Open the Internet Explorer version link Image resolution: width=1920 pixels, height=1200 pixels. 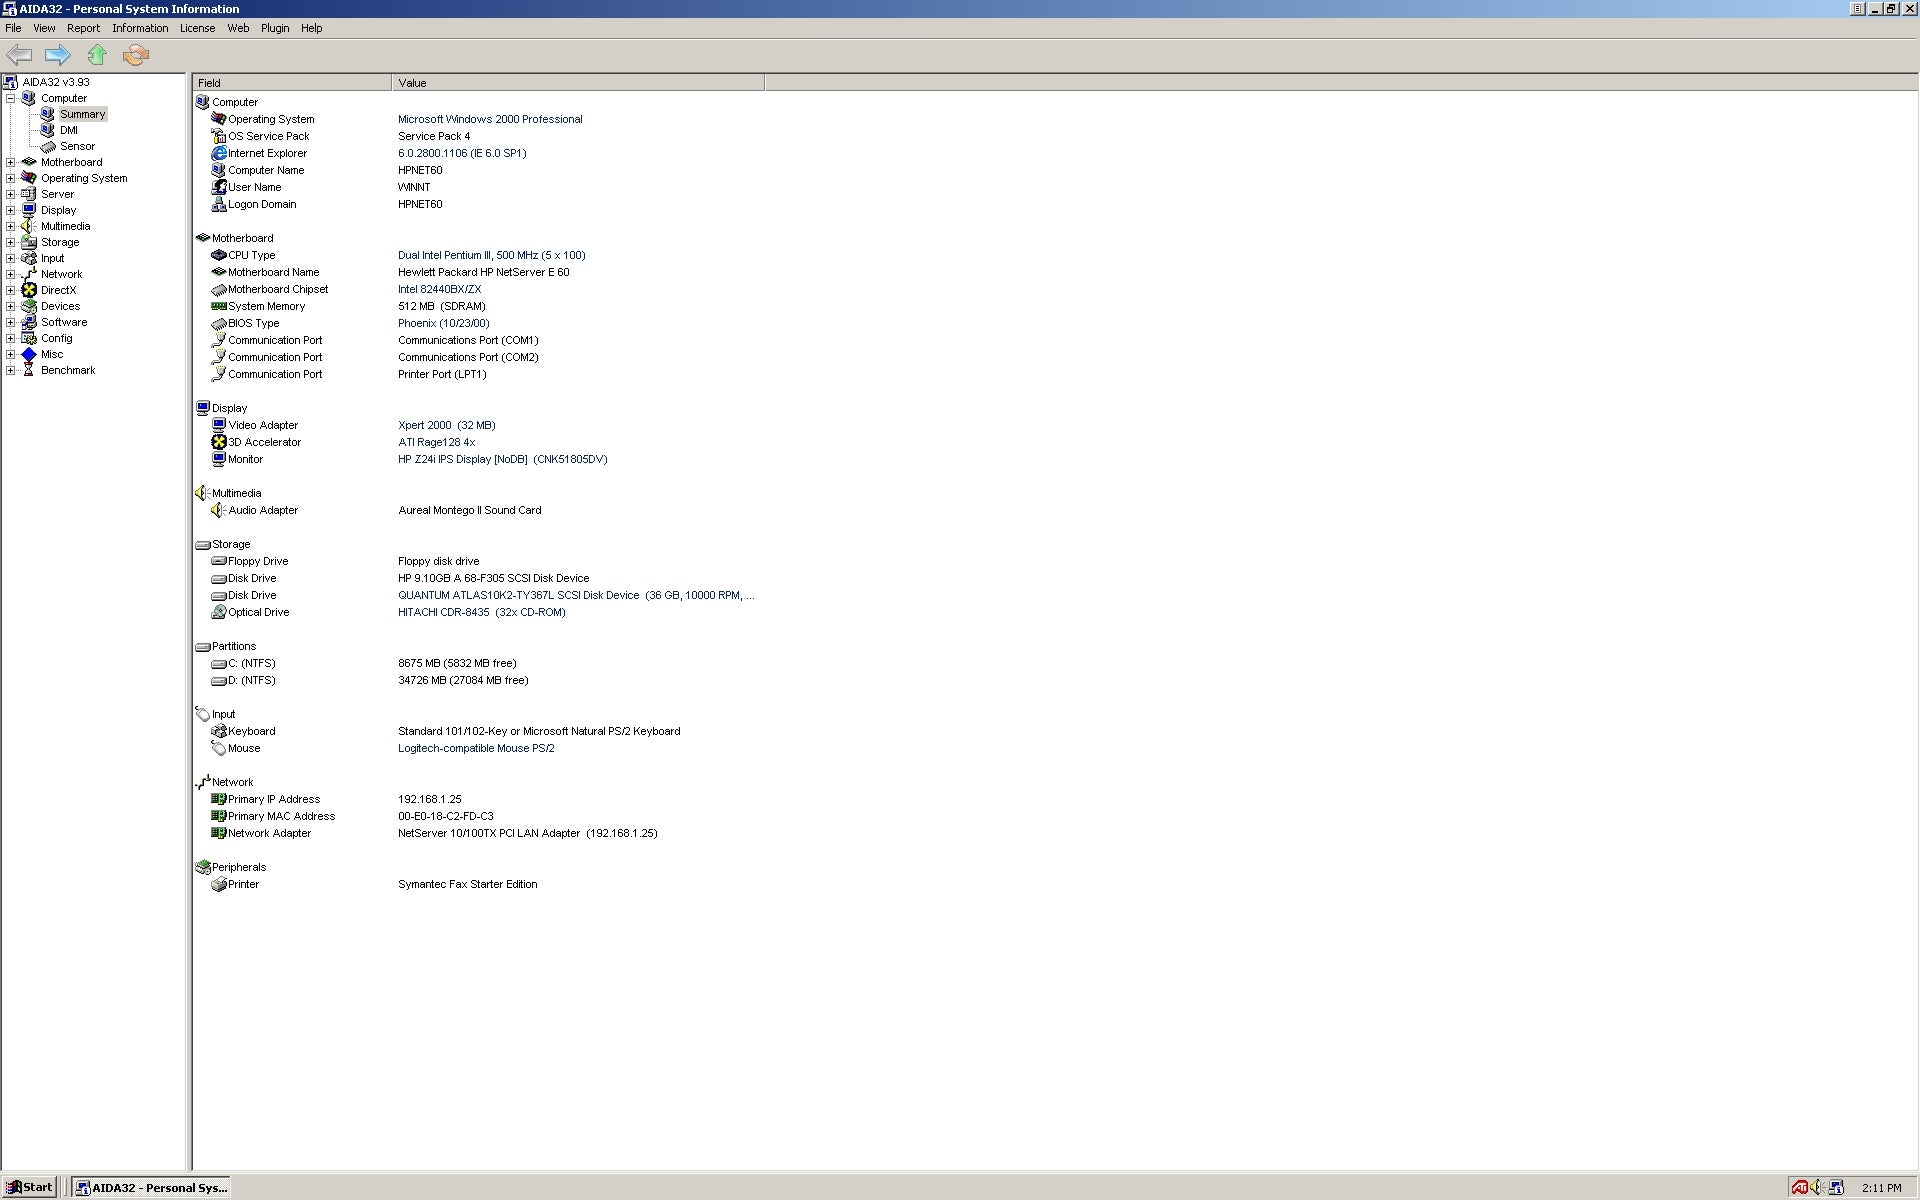click(462, 153)
